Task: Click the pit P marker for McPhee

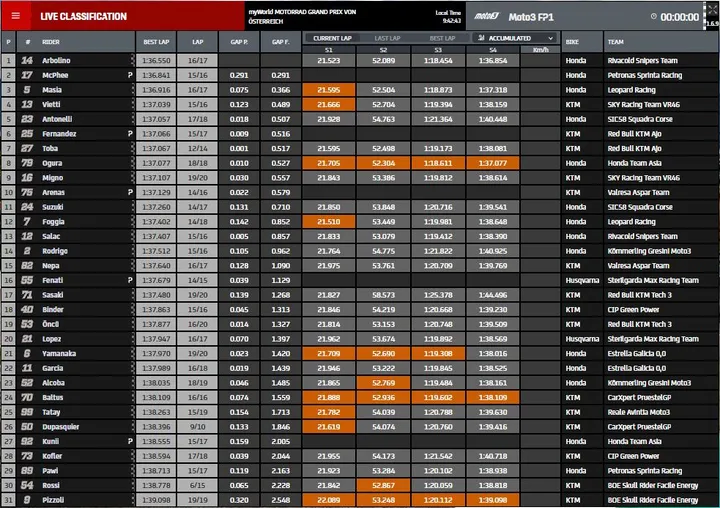Action: coord(130,75)
